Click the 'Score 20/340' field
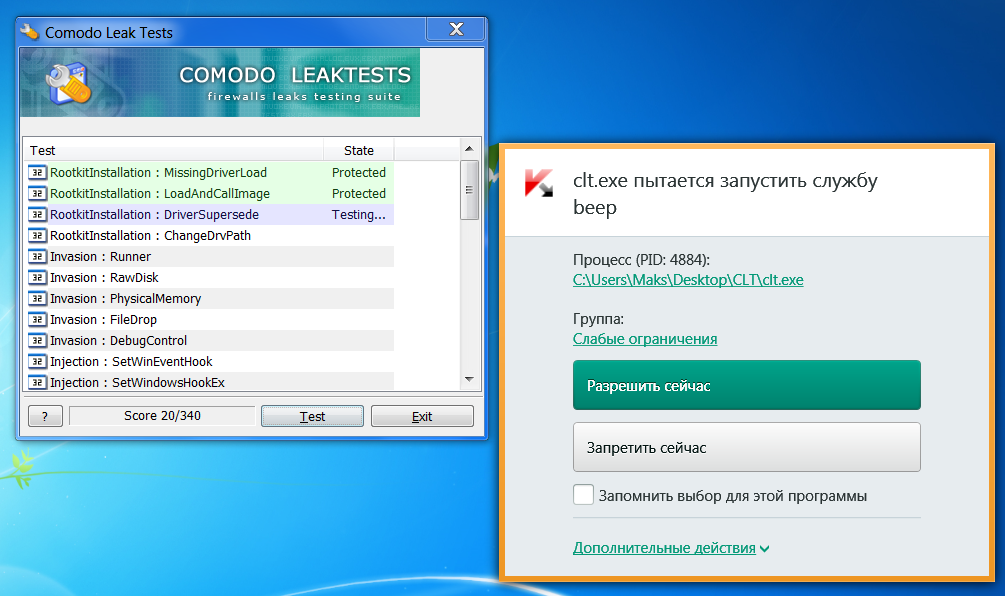The width and height of the screenshot is (1005, 596). 162,416
